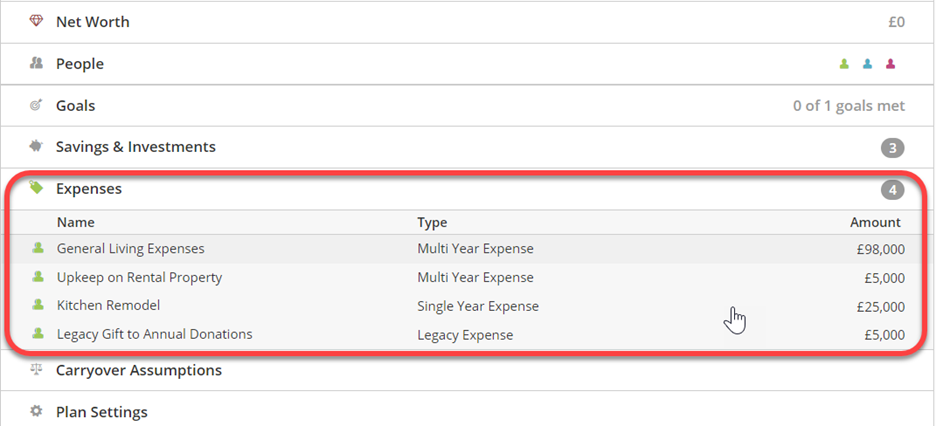Viewport: 936px width, 426px height.
Task: Click the Savings & Investments piggy bank icon
Action: point(36,146)
